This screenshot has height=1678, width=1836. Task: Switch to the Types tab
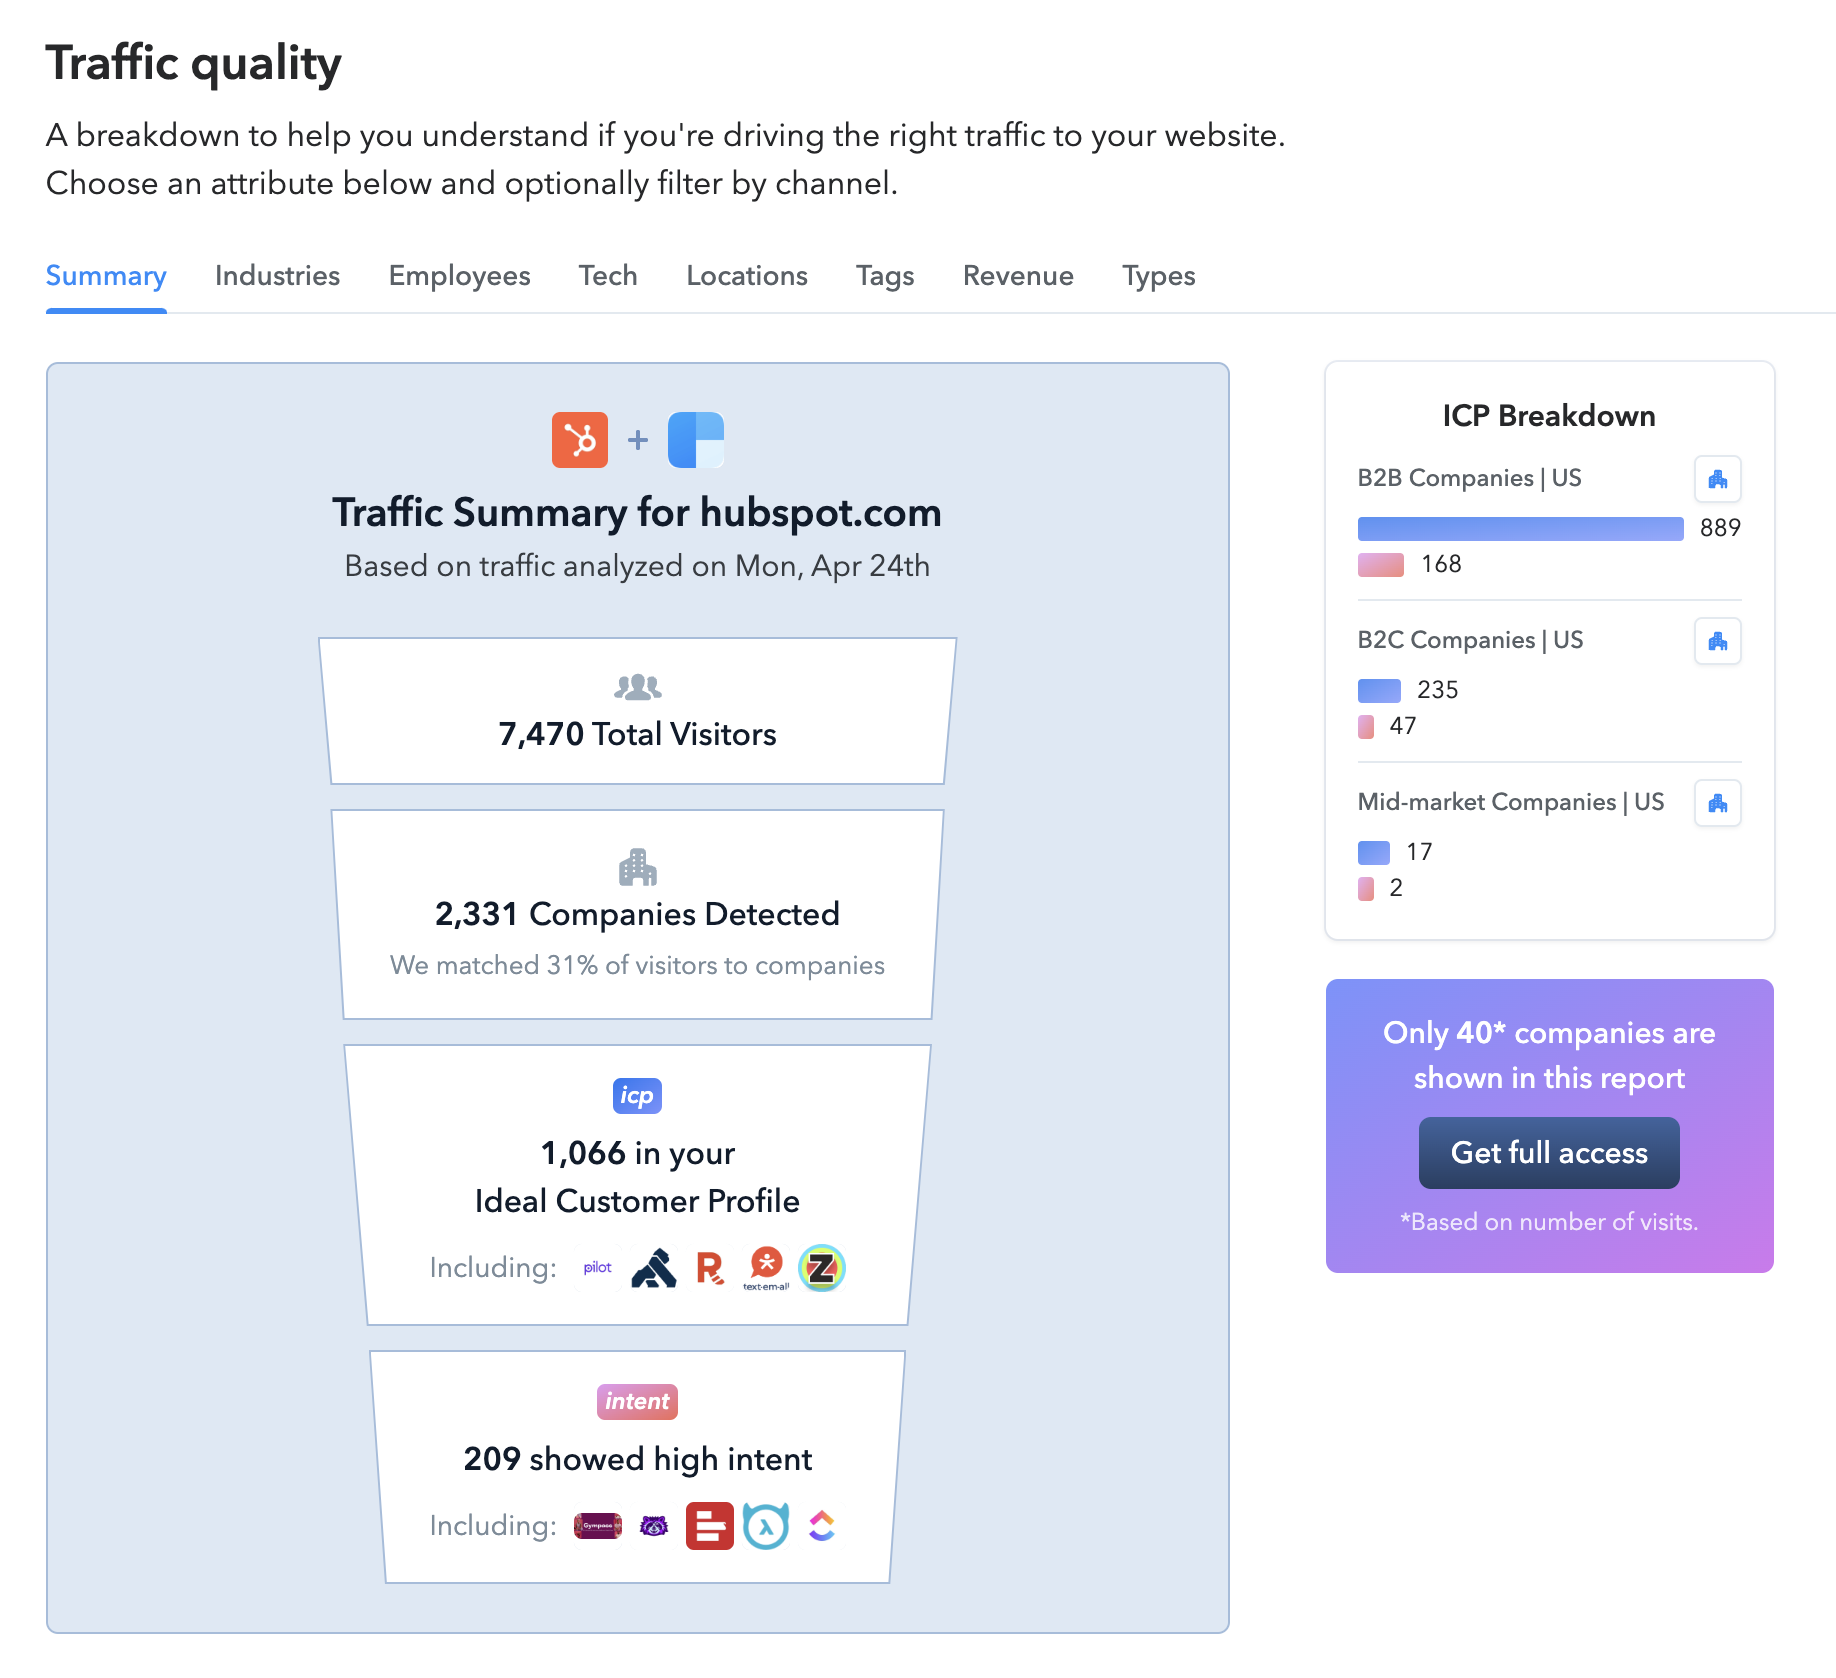coord(1158,276)
